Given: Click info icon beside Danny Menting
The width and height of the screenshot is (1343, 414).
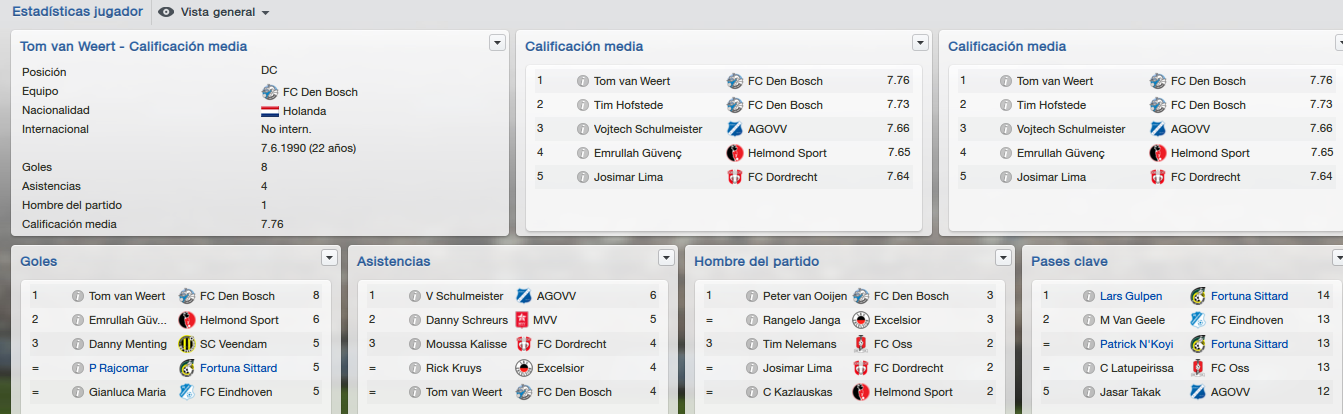Looking at the screenshot, I should pos(77,344).
